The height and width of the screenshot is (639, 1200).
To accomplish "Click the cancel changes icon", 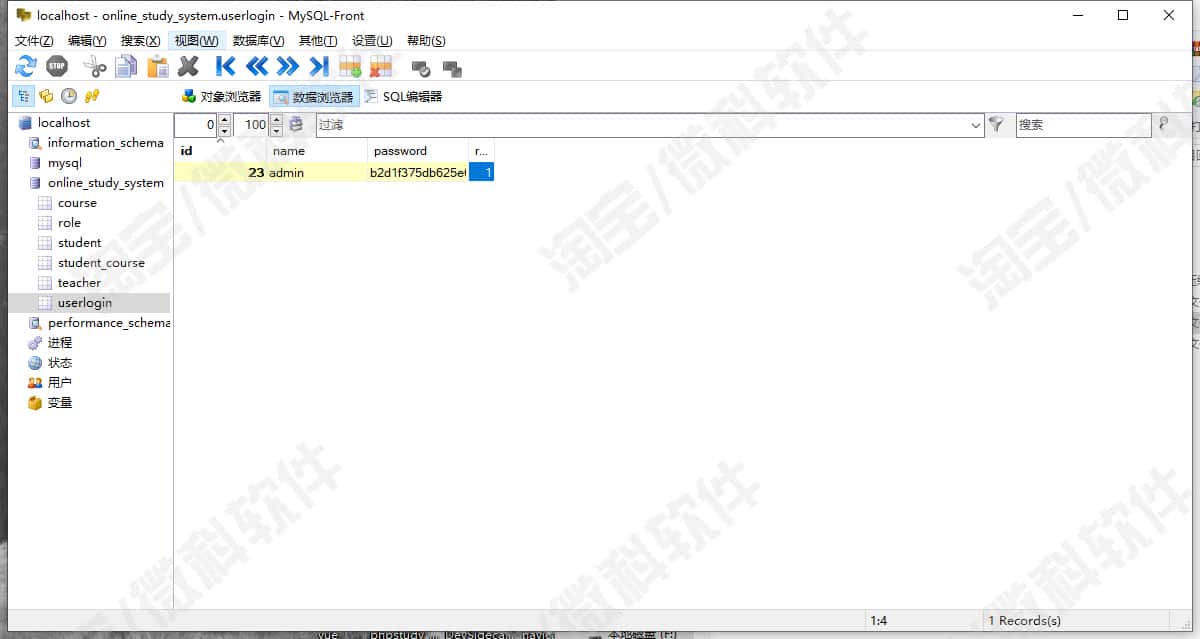I will point(452,69).
